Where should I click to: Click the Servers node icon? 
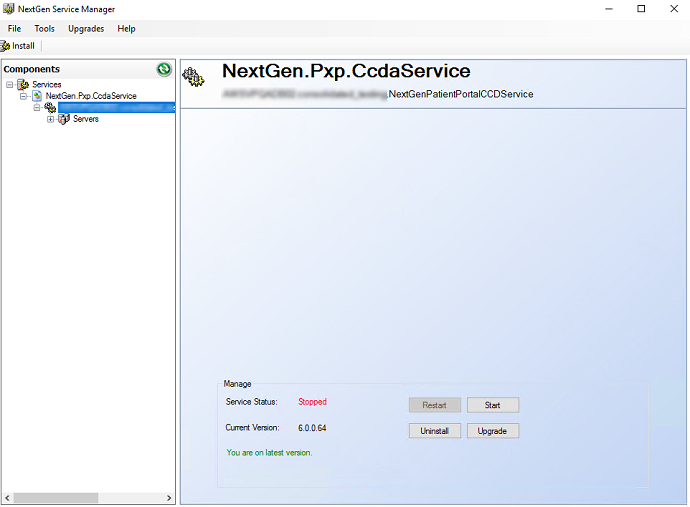pos(64,119)
